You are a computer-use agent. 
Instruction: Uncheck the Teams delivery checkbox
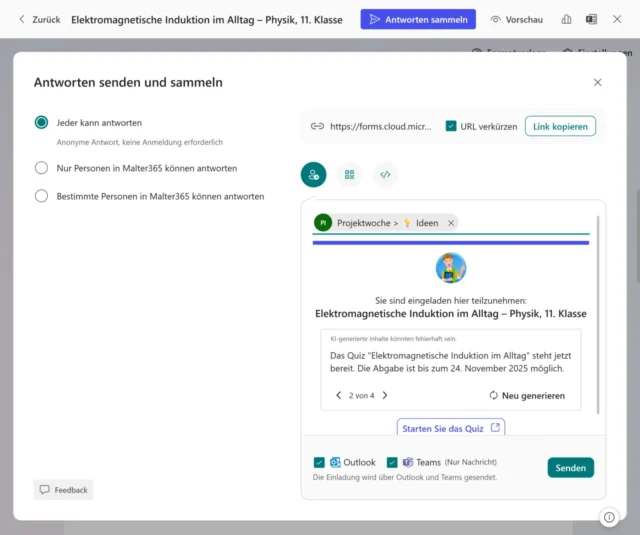[x=392, y=462]
